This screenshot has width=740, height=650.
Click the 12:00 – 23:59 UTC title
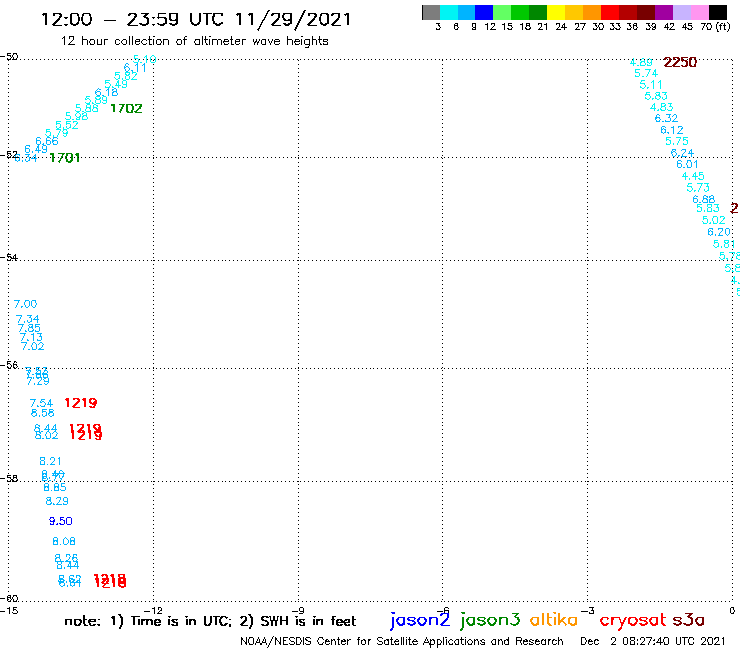[x=196, y=20]
